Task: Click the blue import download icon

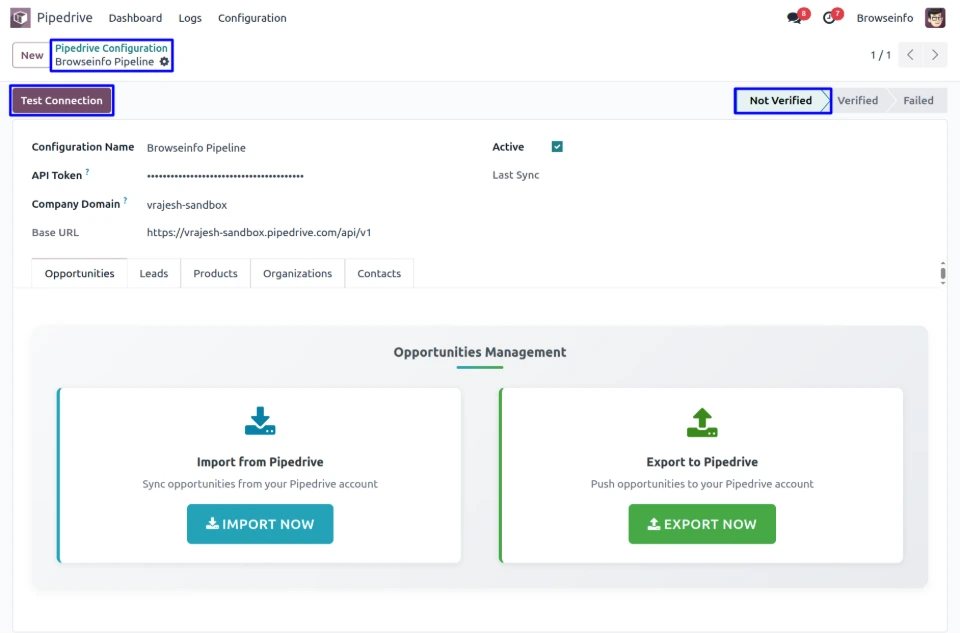Action: point(260,421)
